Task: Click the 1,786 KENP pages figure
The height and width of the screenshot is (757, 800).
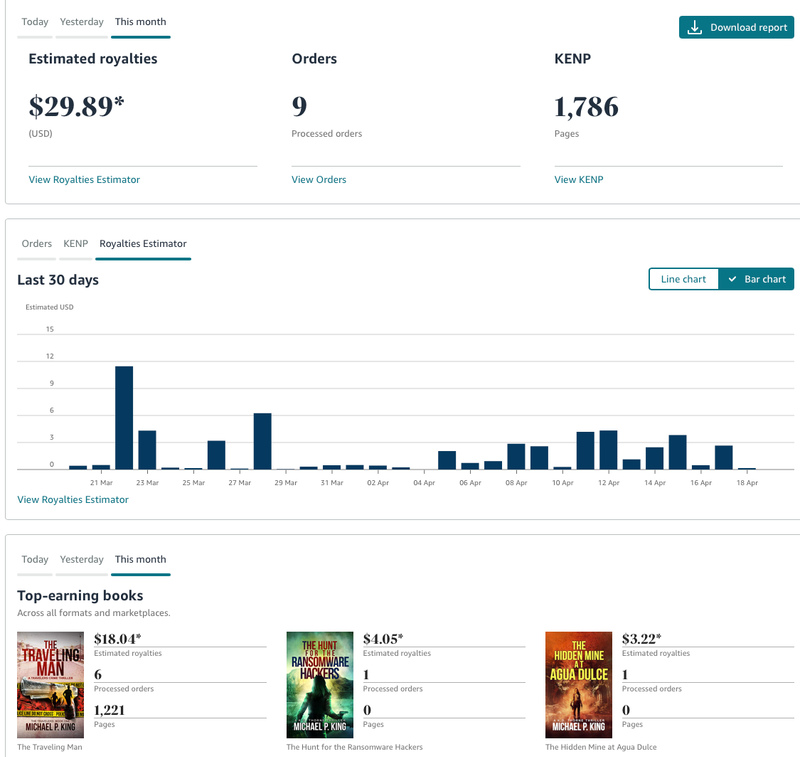Action: [586, 107]
